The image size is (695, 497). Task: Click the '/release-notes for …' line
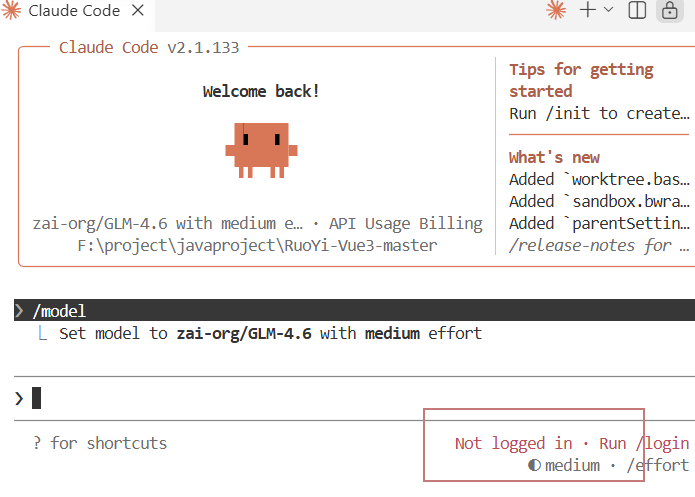tap(599, 245)
